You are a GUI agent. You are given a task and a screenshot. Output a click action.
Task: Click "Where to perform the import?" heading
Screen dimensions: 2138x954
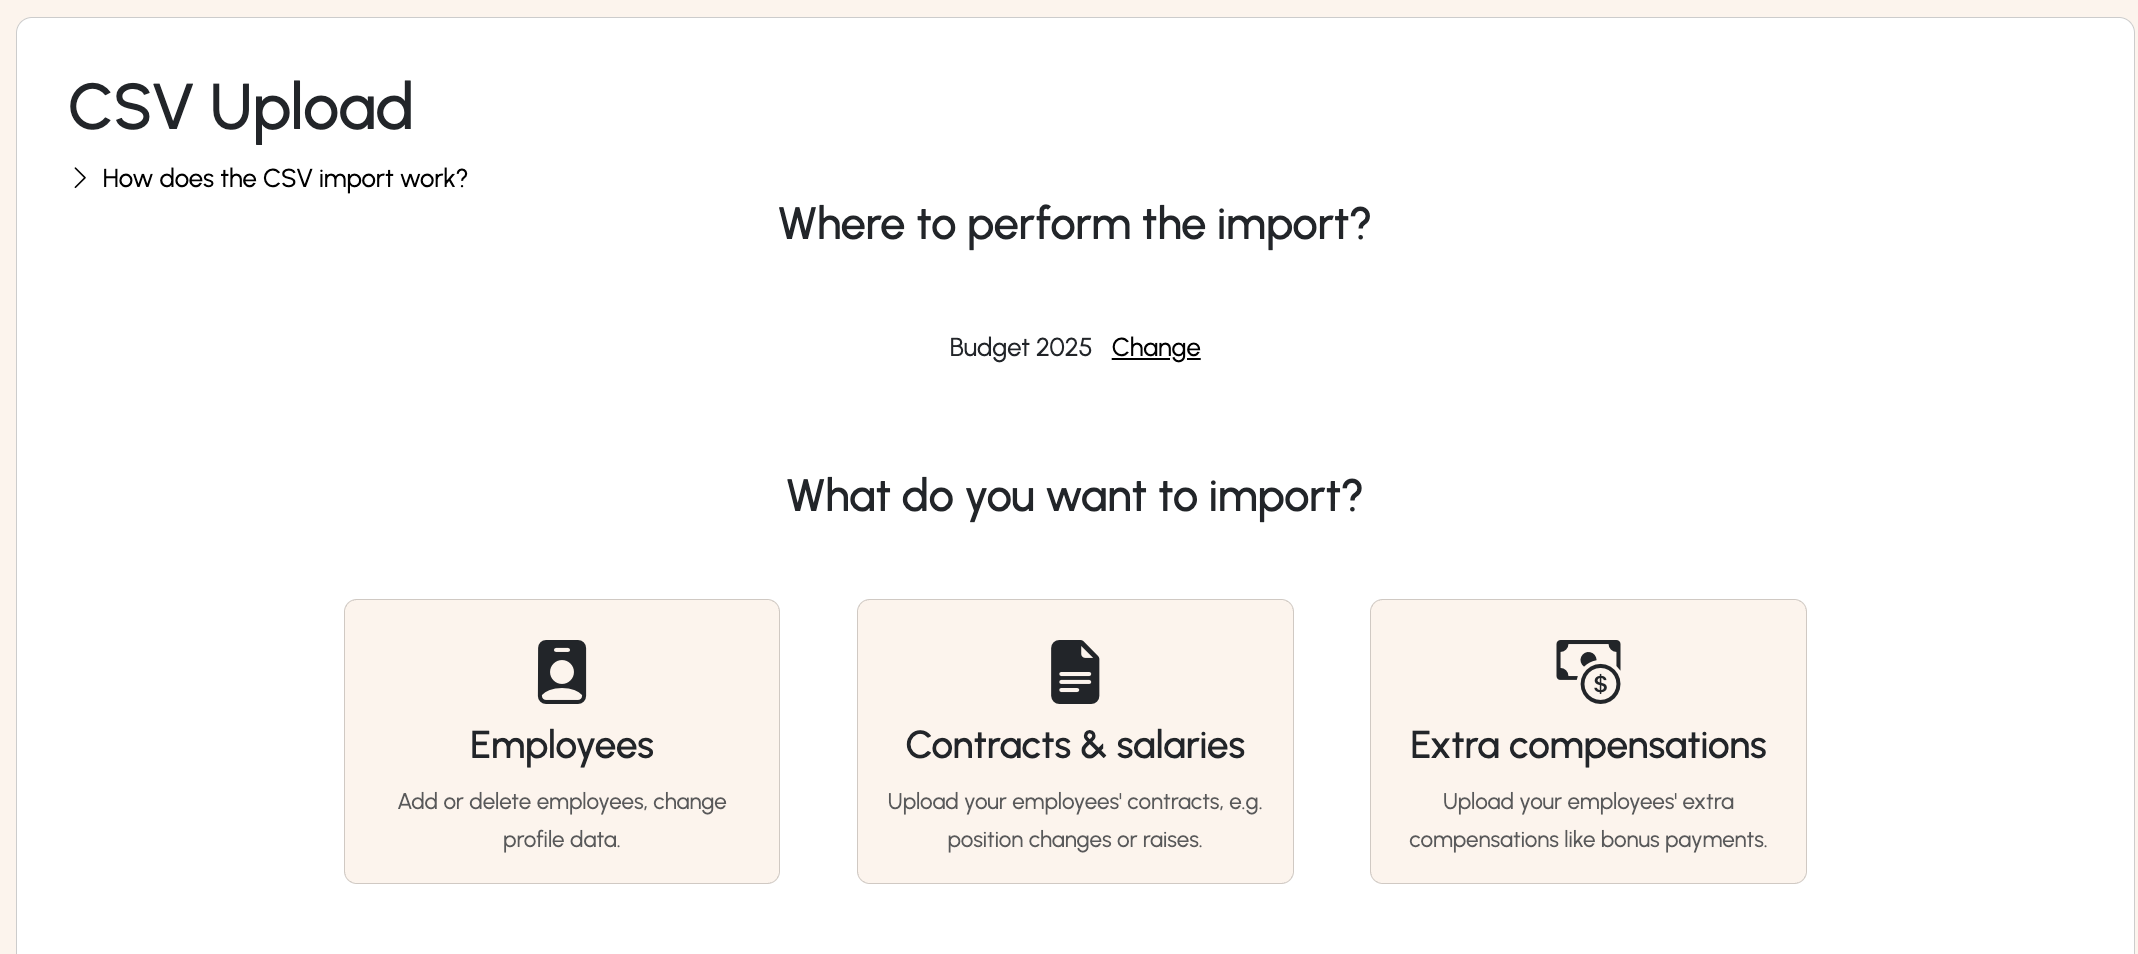point(1075,224)
